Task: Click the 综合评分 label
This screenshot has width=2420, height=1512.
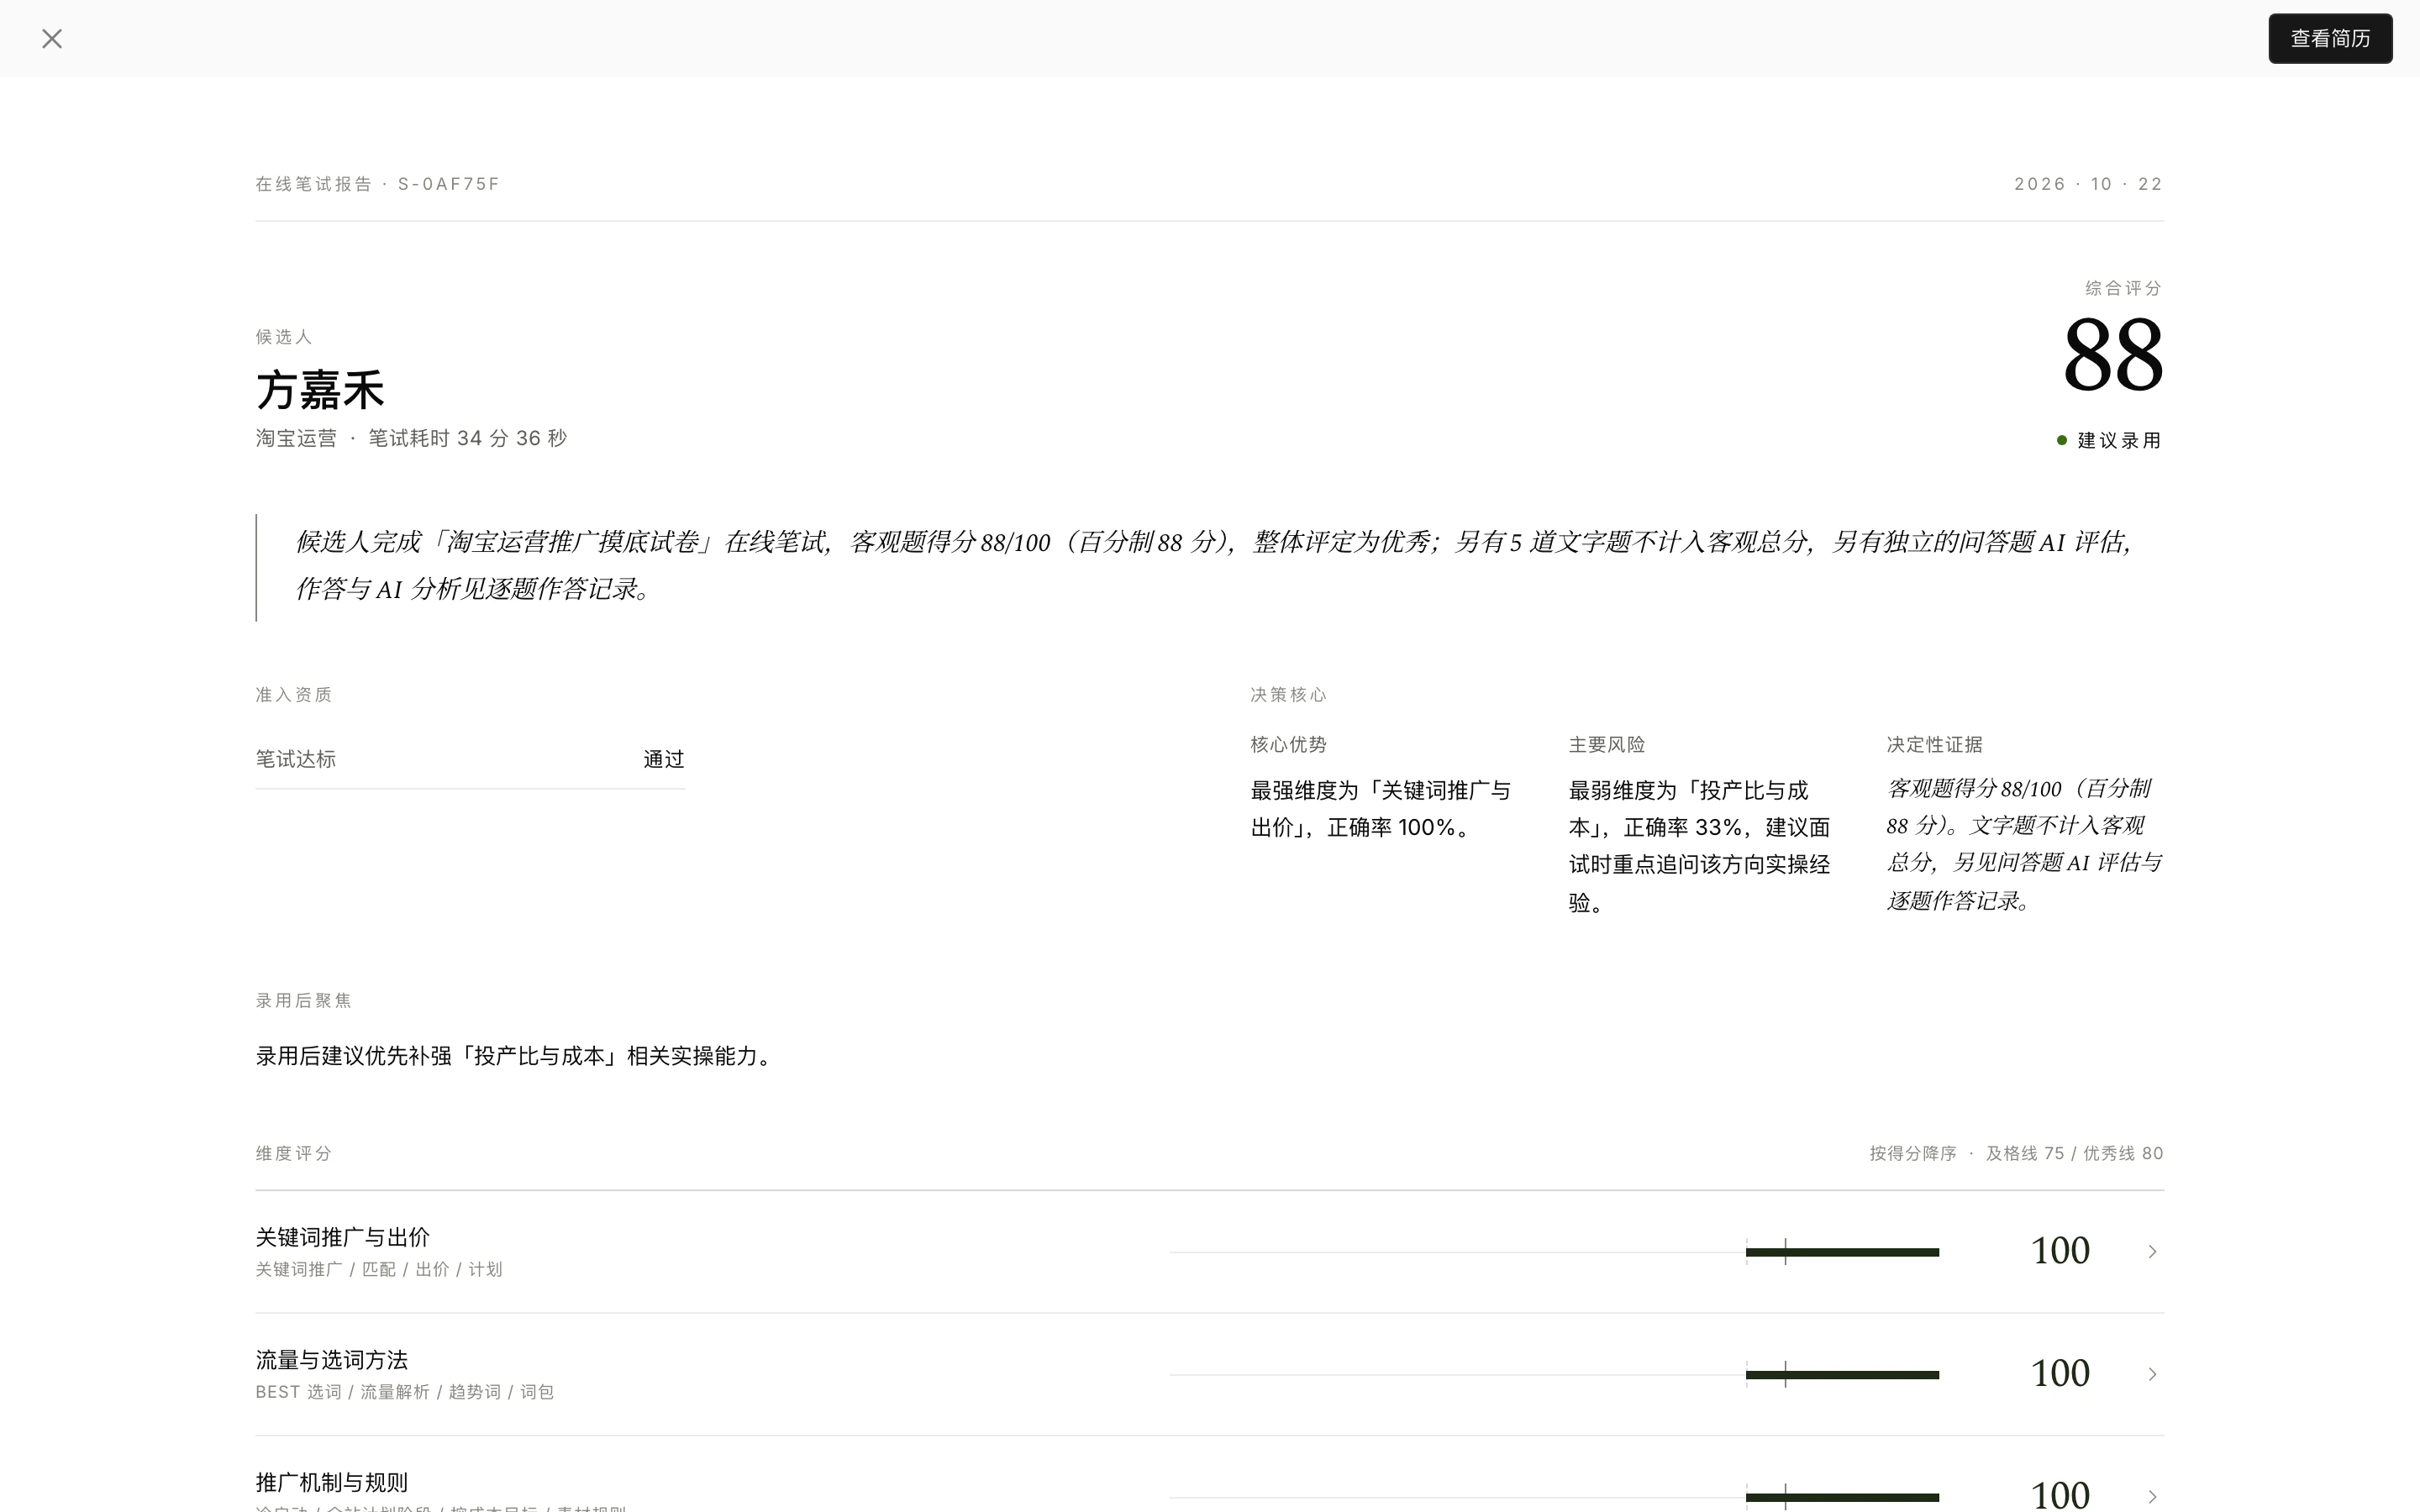Action: click(2123, 289)
